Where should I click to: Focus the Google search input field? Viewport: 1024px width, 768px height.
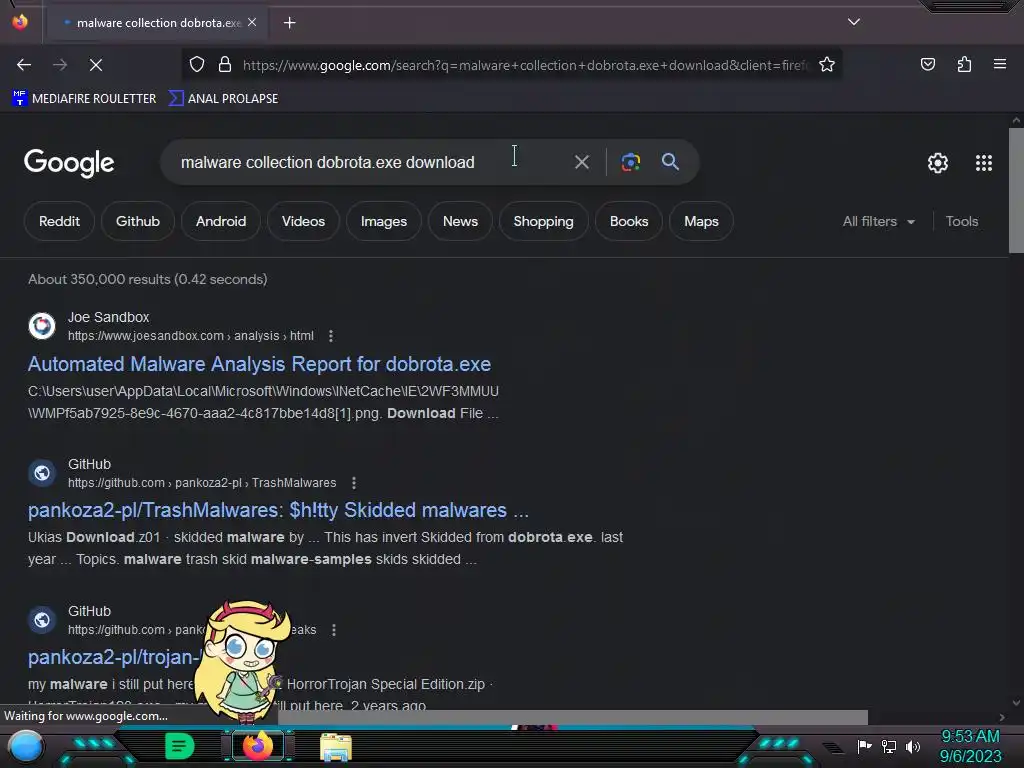(x=366, y=162)
